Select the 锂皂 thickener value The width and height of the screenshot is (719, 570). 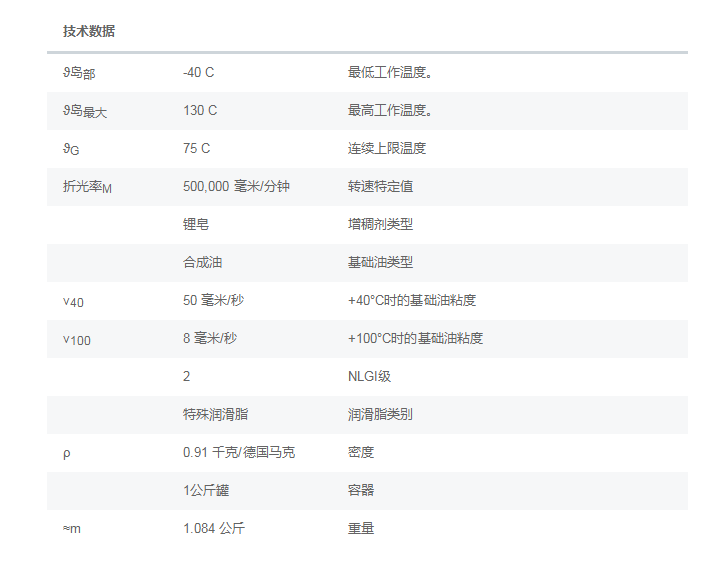pyautogui.click(x=196, y=224)
